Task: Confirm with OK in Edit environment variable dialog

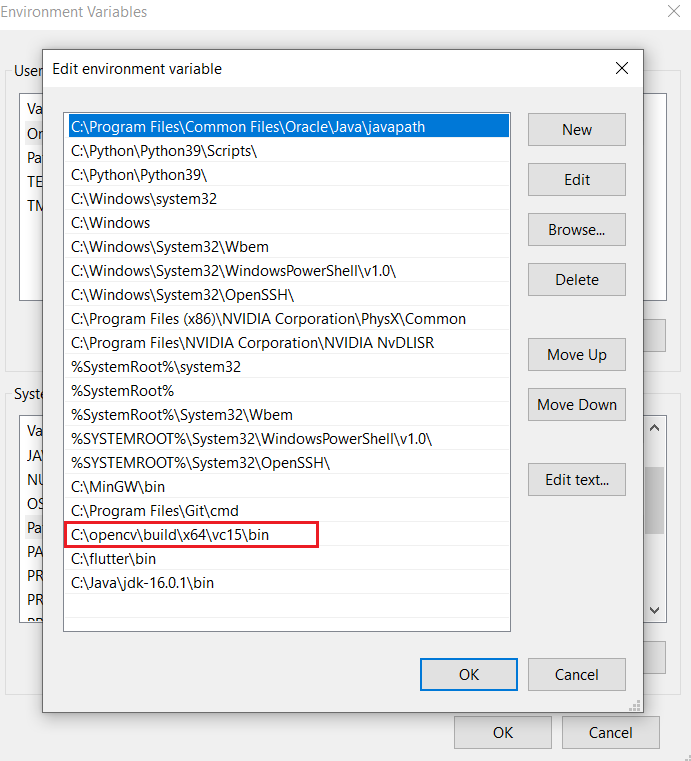Action: [469, 675]
